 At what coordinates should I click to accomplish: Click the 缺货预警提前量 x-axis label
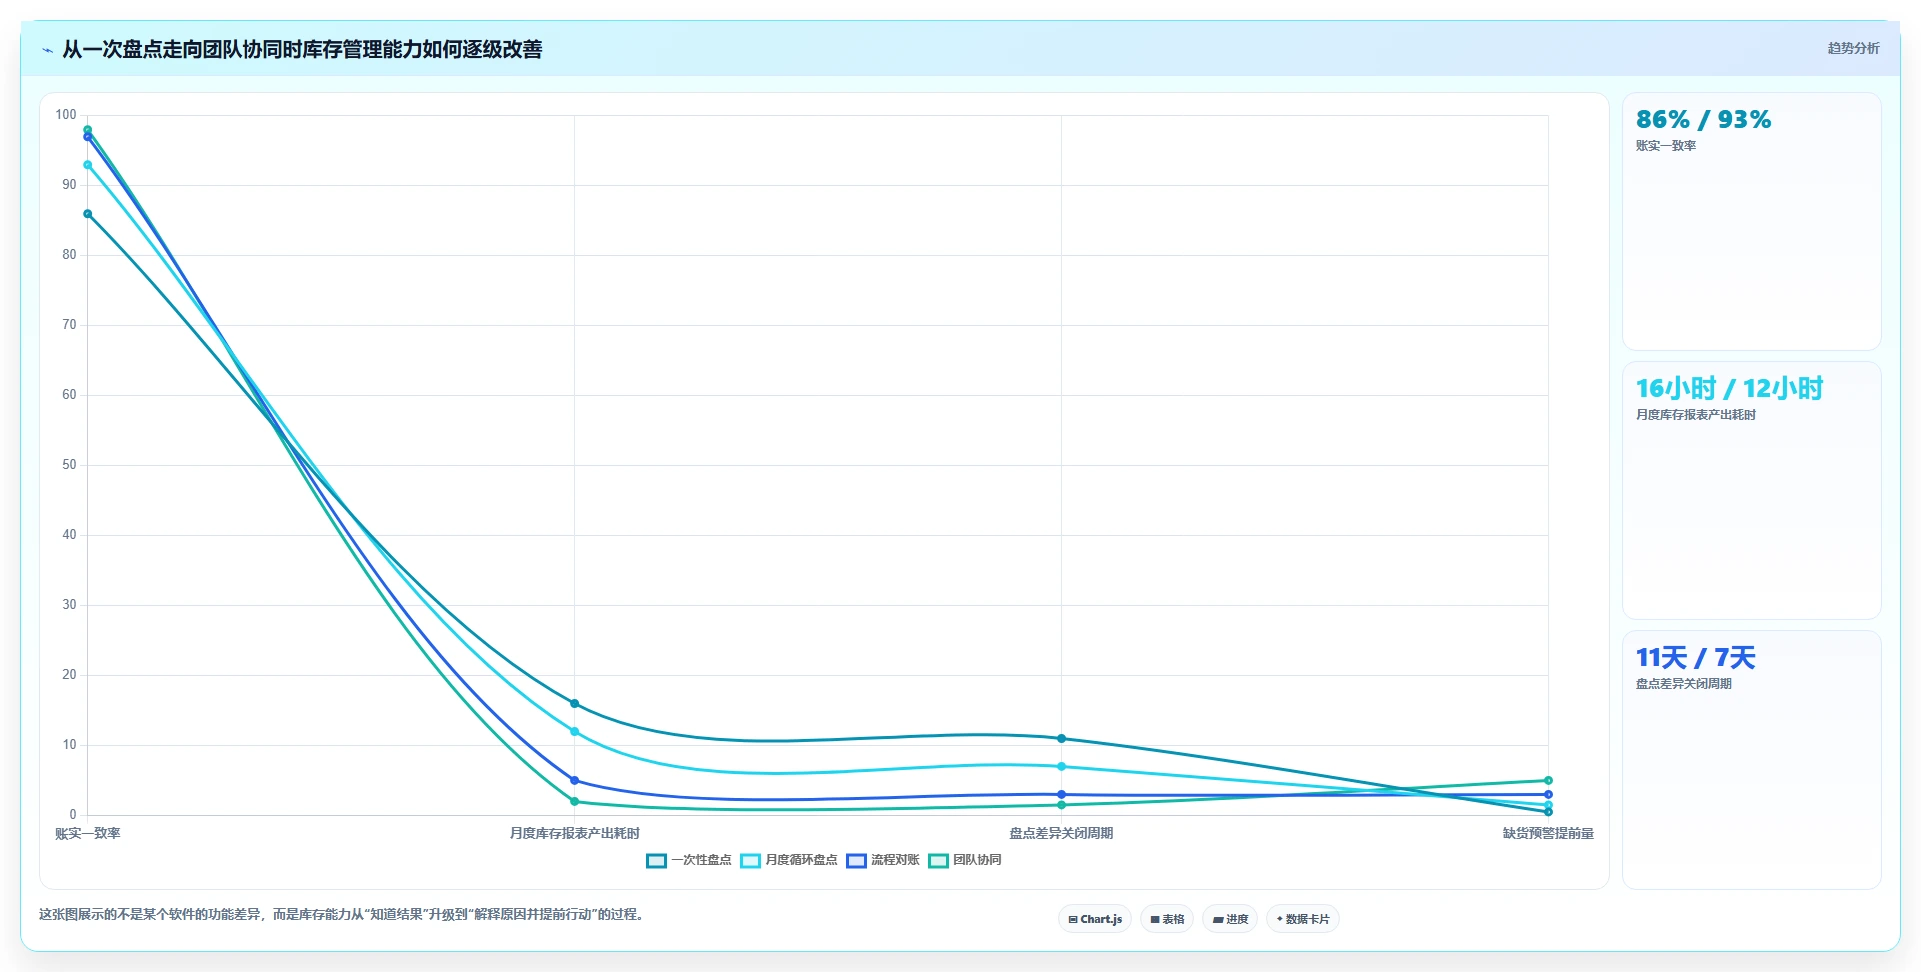coord(1548,833)
